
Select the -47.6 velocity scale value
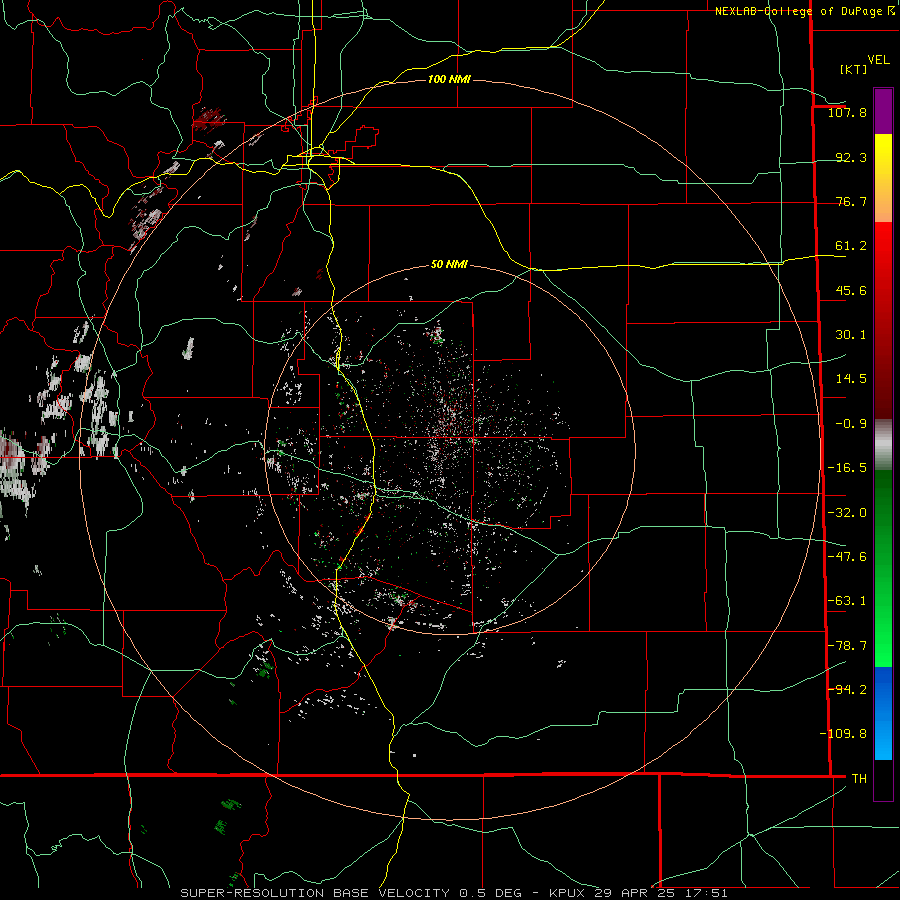(847, 557)
